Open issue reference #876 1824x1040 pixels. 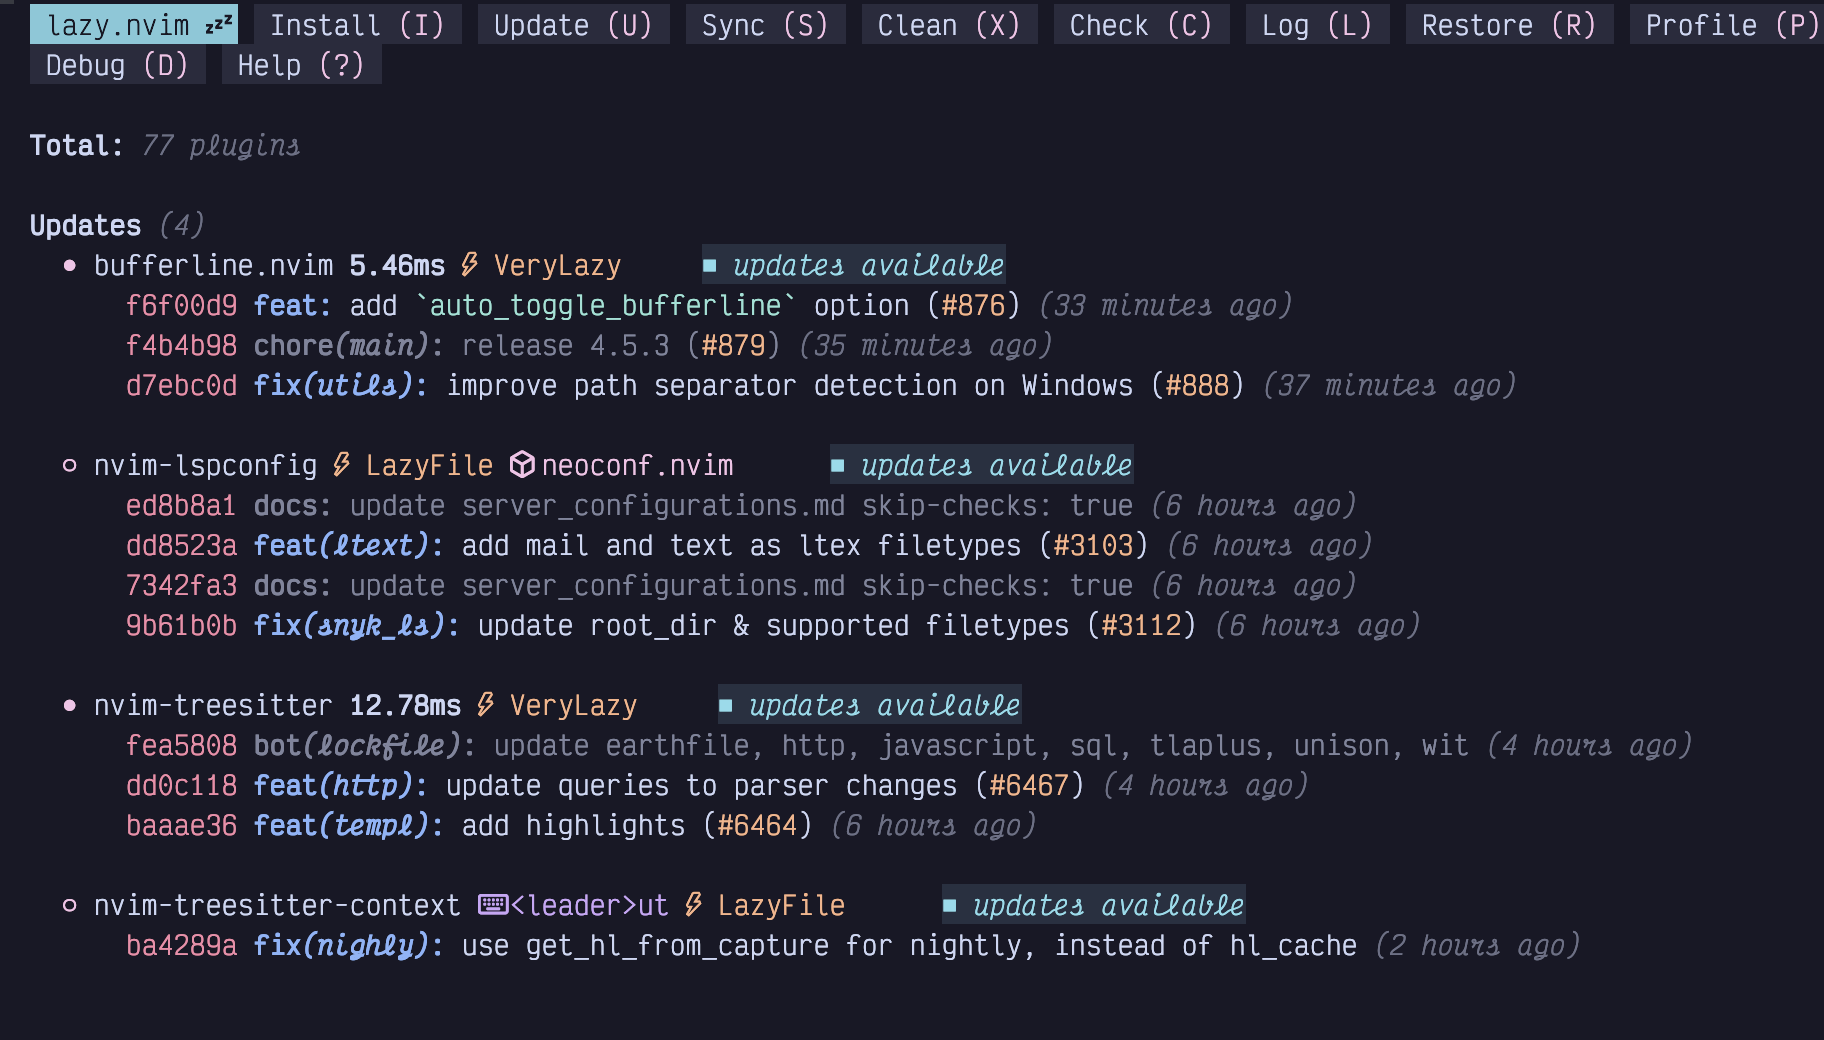(973, 305)
